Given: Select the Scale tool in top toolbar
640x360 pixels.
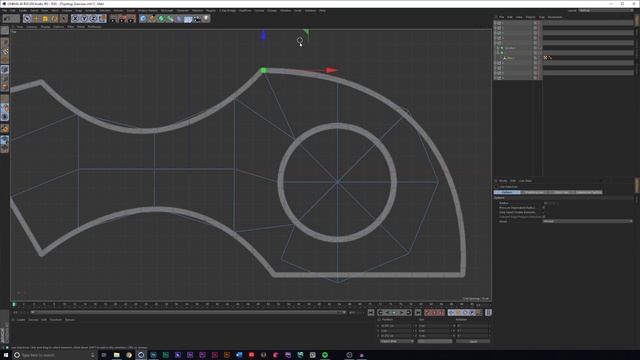Looking at the screenshot, I should (45, 18).
